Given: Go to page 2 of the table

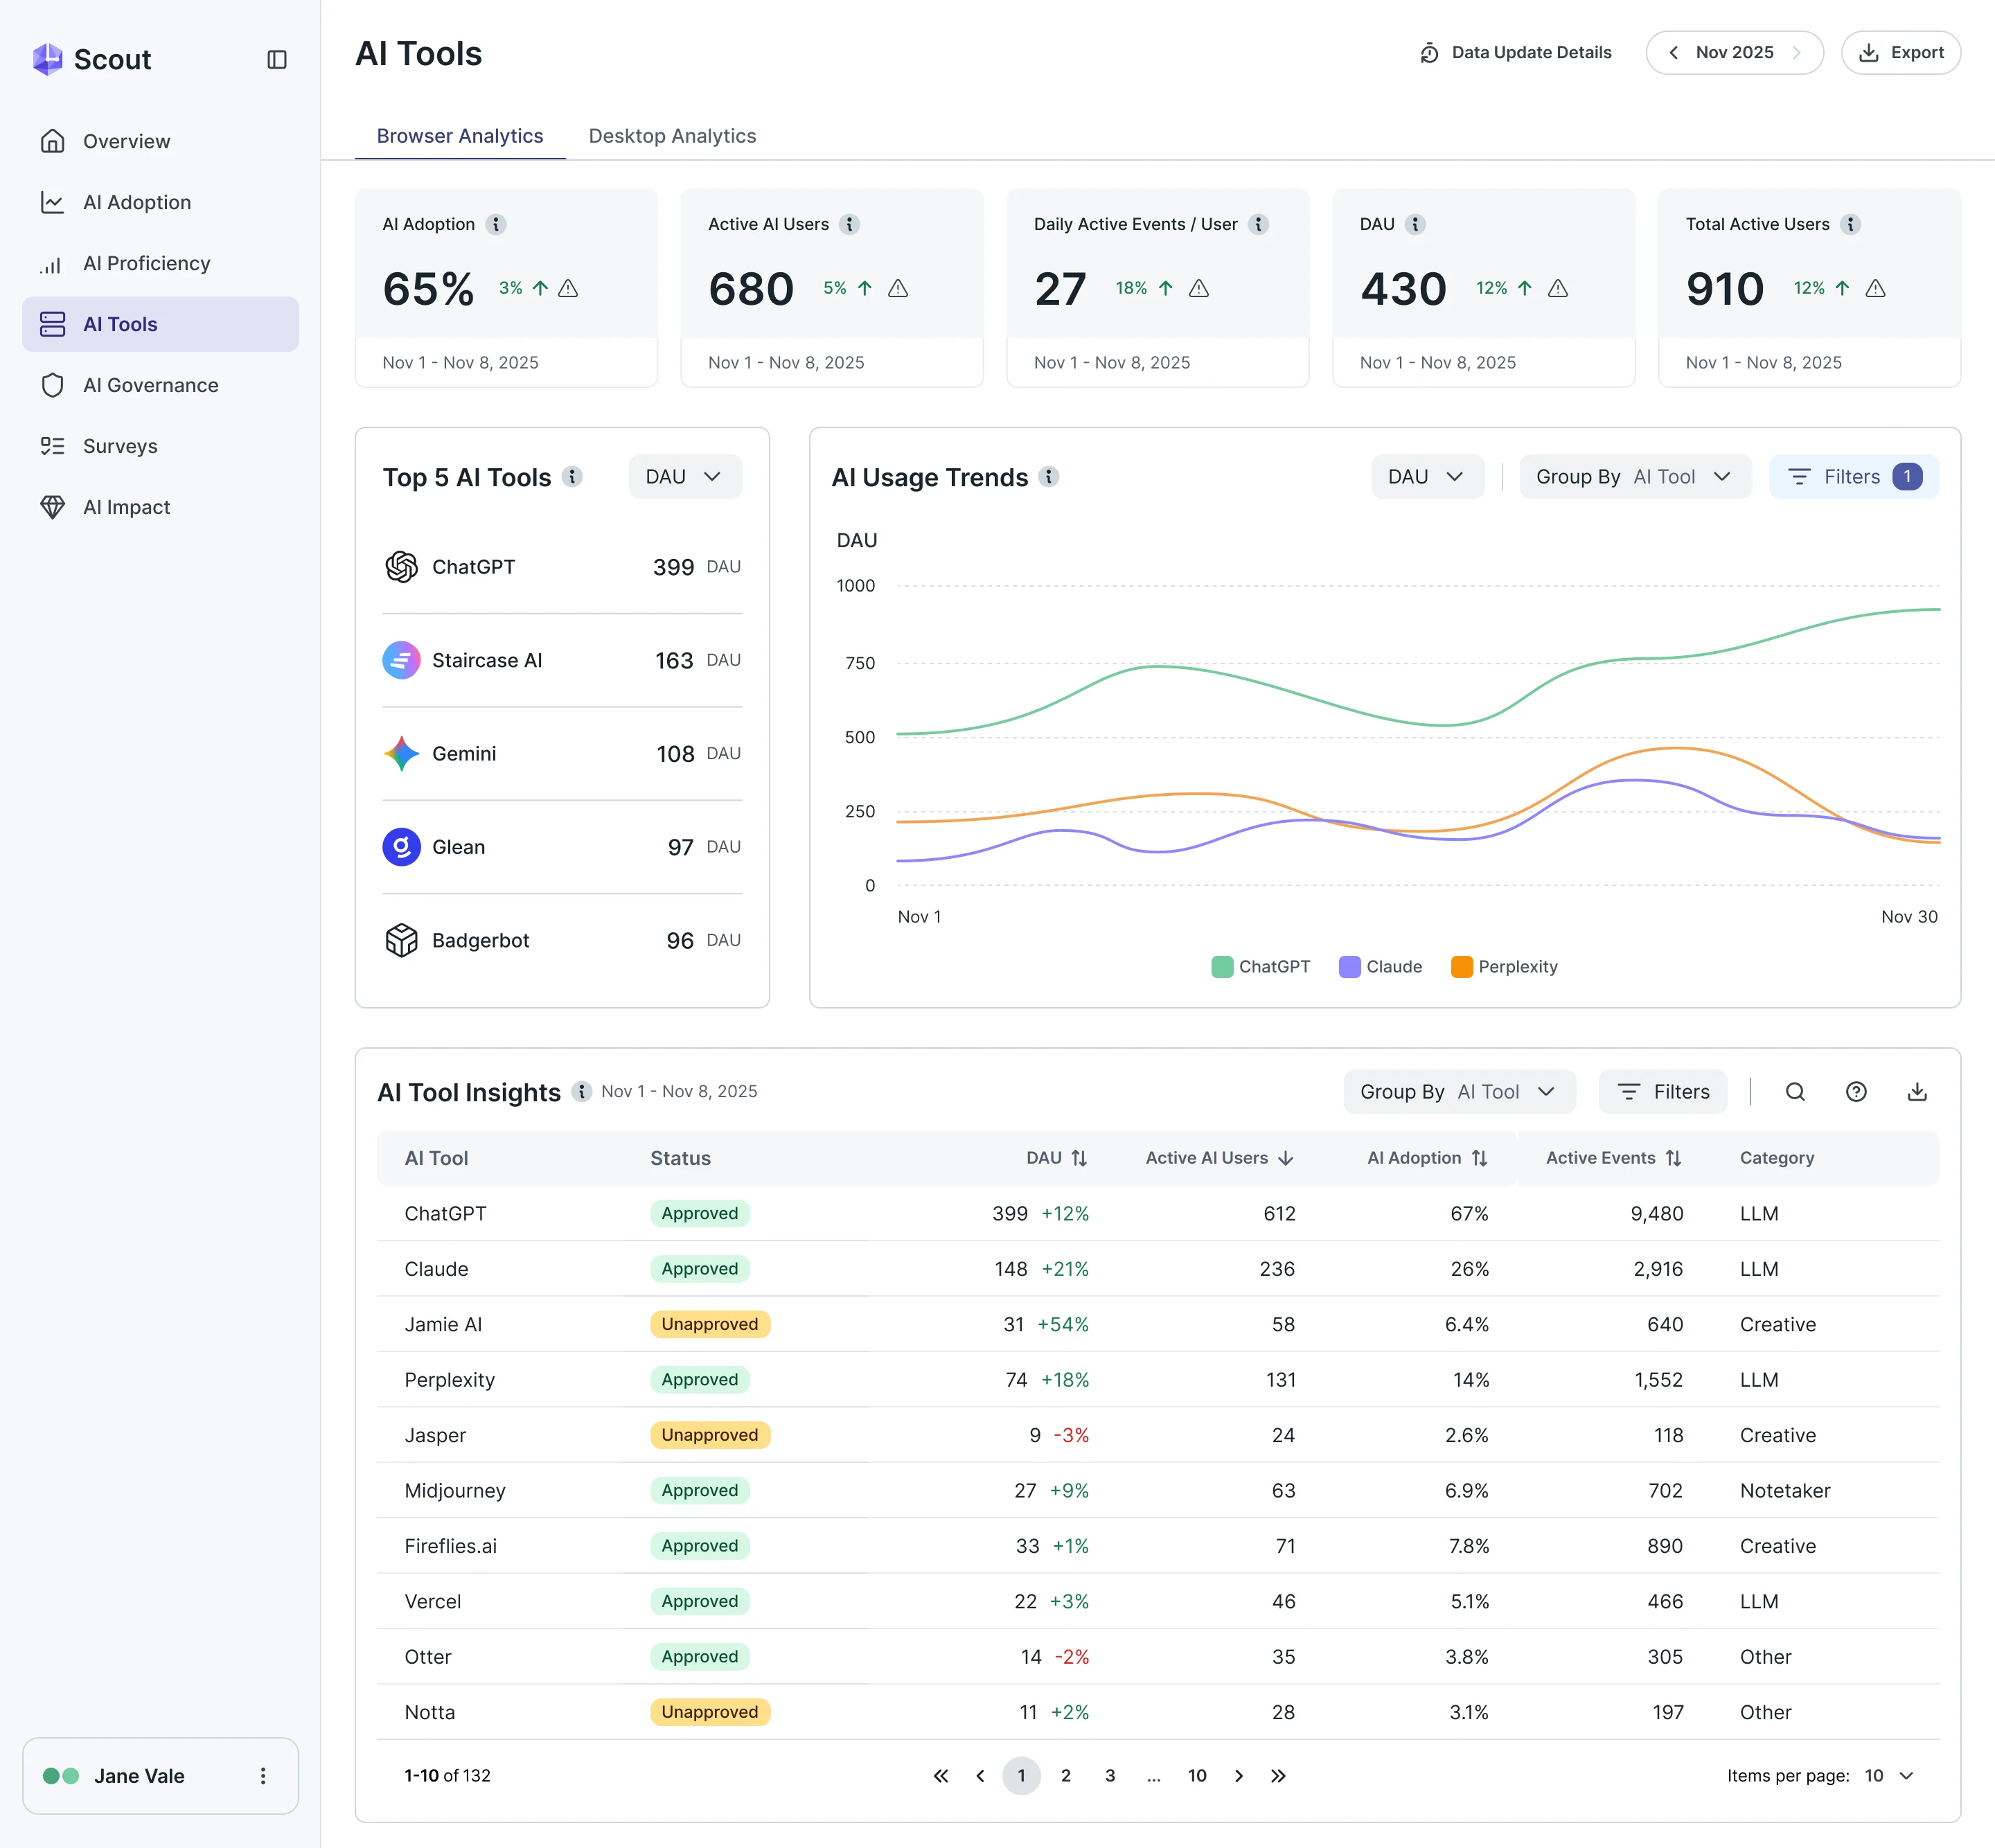Looking at the screenshot, I should (1066, 1776).
